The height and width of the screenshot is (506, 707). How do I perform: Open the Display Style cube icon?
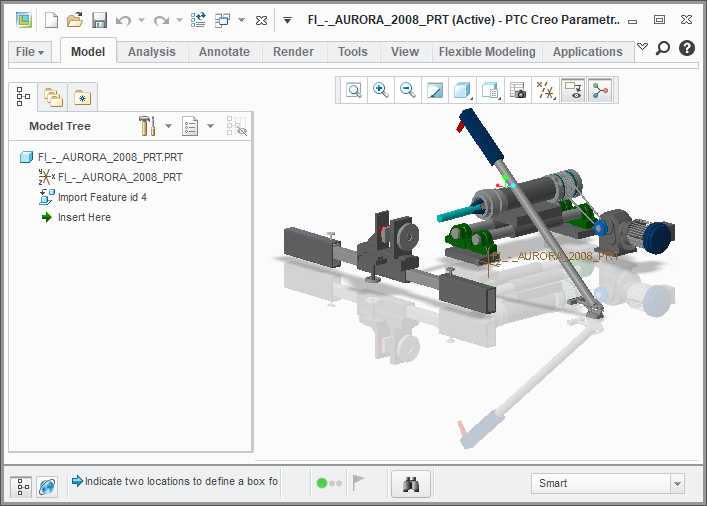[462, 90]
